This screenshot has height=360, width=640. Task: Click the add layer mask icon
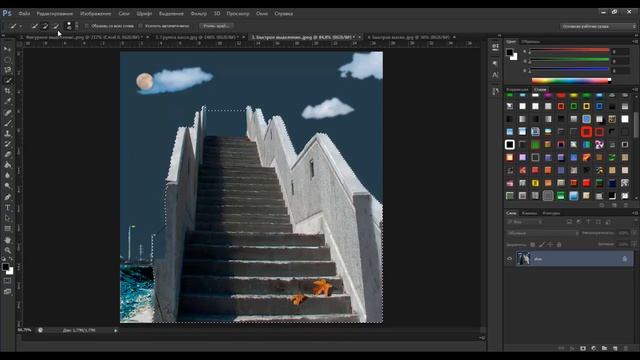tap(583, 348)
